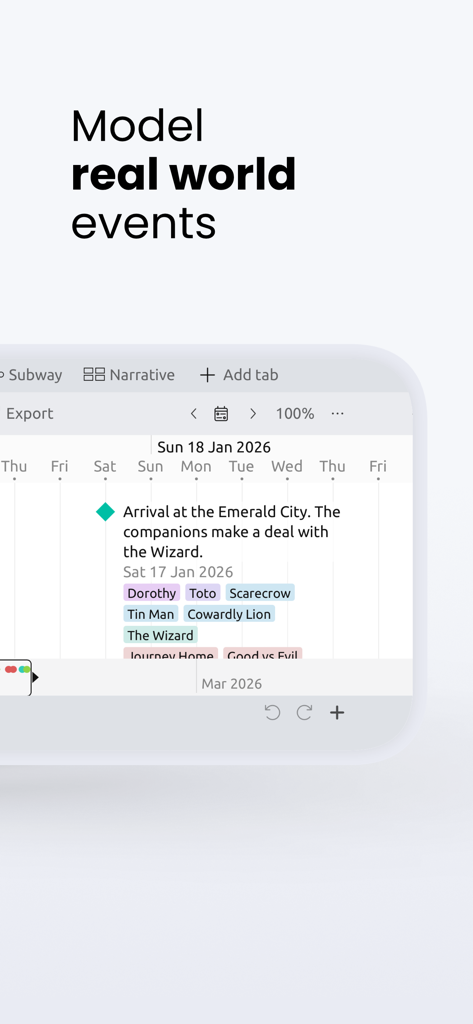The width and height of the screenshot is (473, 1024).
Task: Click the Add tab button
Action: 238,375
